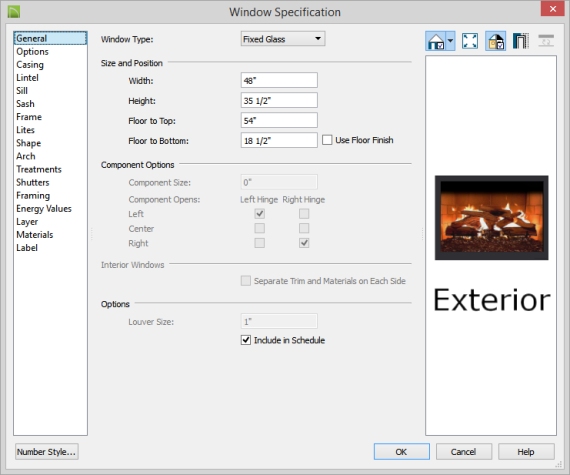Open the Number Style dialog

pyautogui.click(x=47, y=452)
